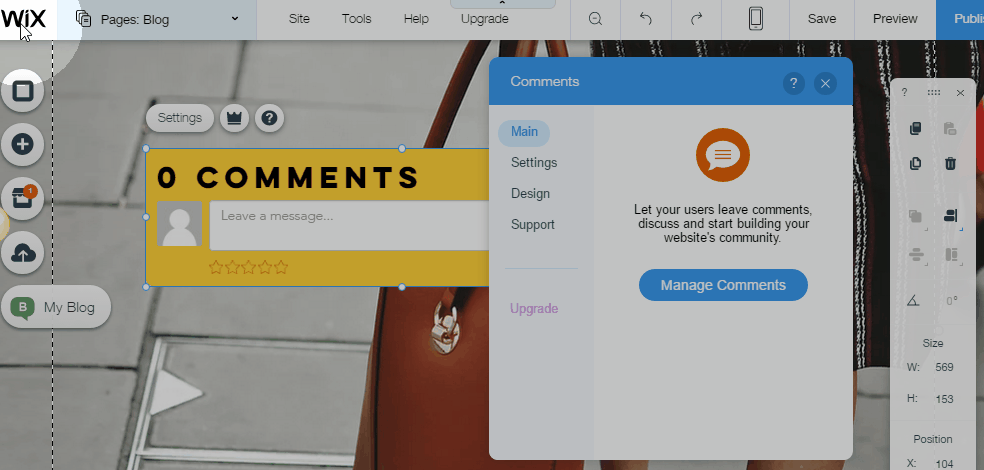This screenshot has height=470, width=984.
Task: Open the Site menu
Action: 299,19
